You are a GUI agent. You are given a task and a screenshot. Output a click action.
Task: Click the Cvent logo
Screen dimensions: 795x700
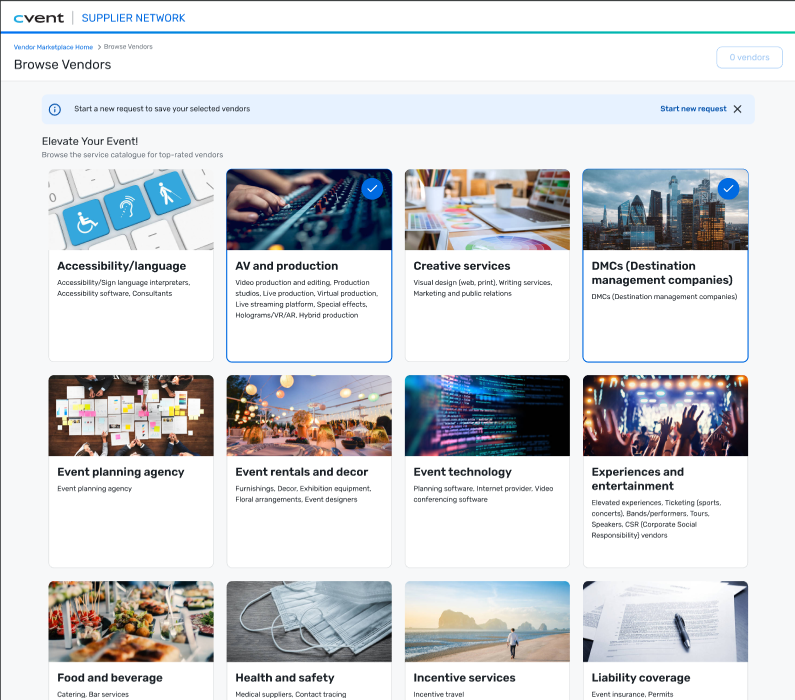coord(39,18)
